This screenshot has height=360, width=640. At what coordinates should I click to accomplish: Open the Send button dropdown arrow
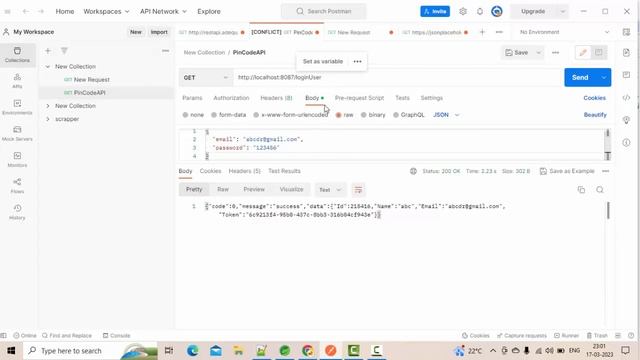pos(603,78)
